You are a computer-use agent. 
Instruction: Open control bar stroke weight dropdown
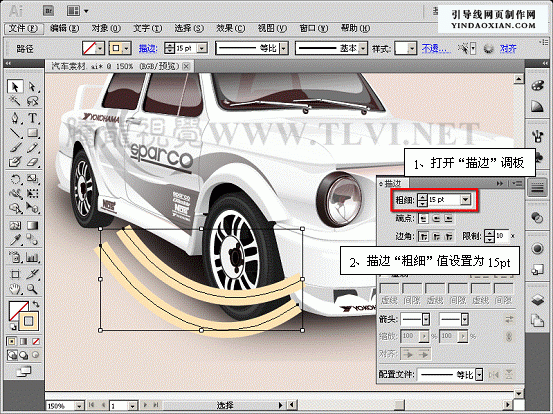[202, 48]
